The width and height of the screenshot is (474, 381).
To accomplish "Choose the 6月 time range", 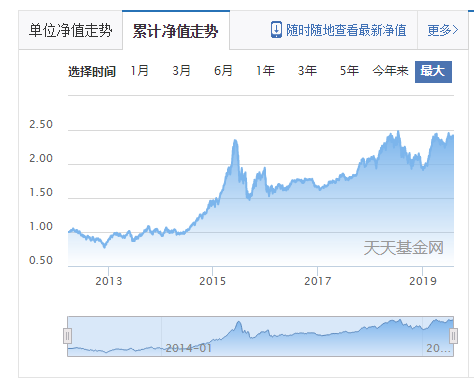I will click(223, 71).
